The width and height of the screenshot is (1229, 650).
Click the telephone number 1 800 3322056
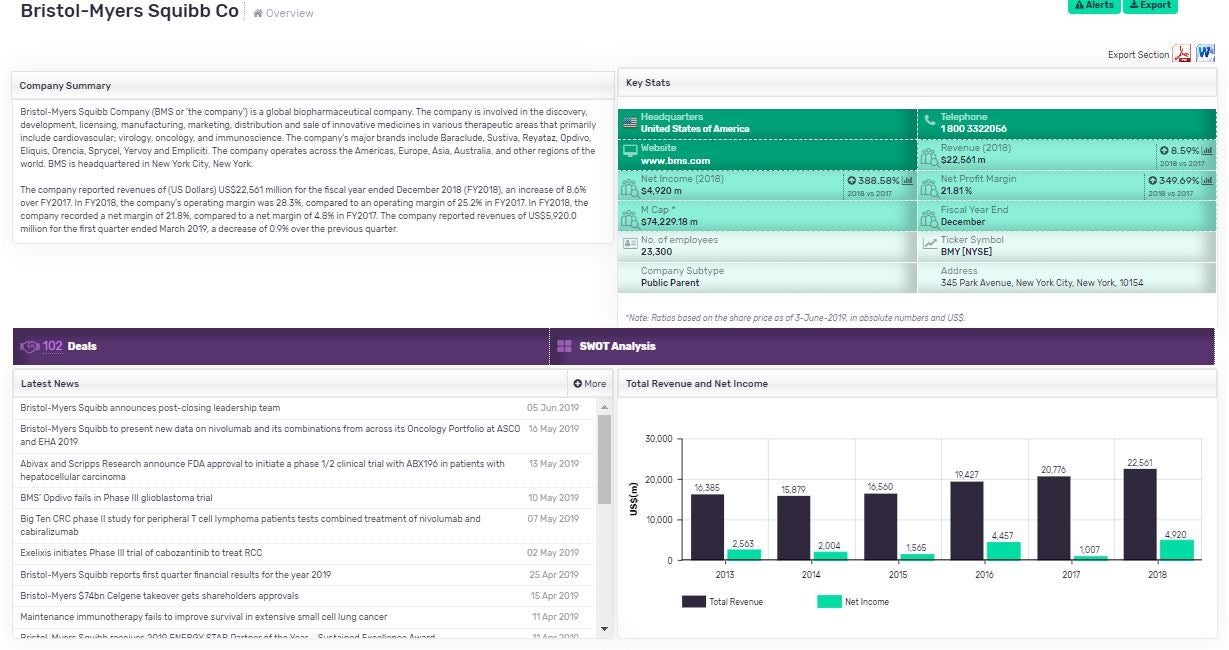[973, 129]
